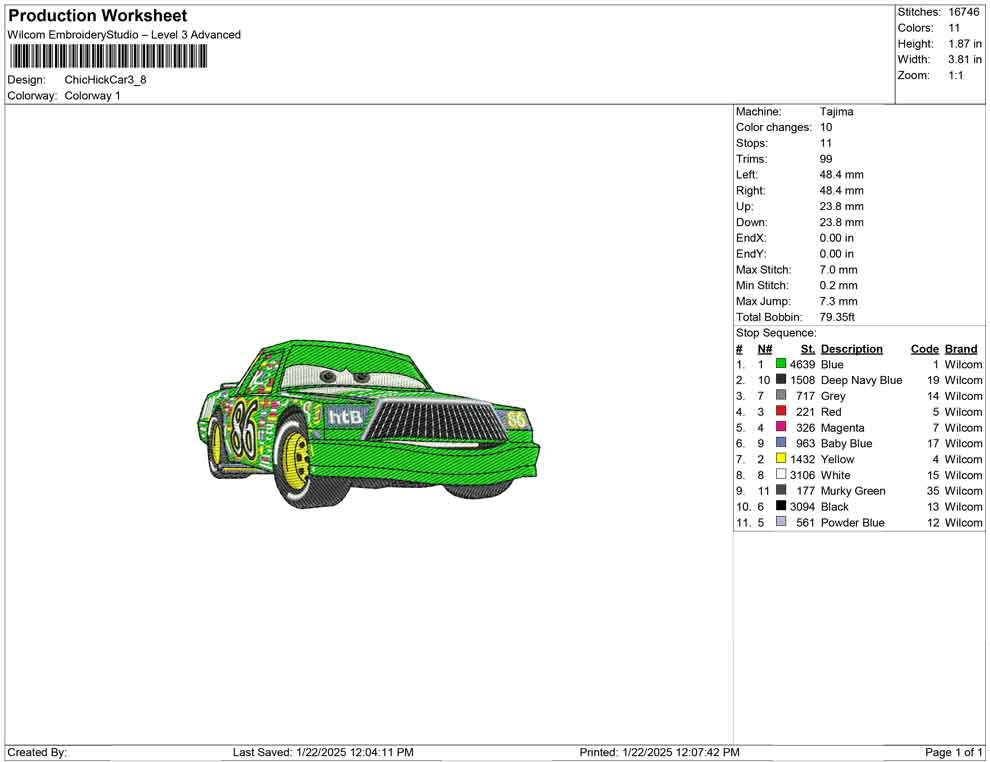Image resolution: width=990 pixels, height=762 pixels.
Task: Click the 'Page 1 of 1' footer text
Action: click(x=953, y=752)
